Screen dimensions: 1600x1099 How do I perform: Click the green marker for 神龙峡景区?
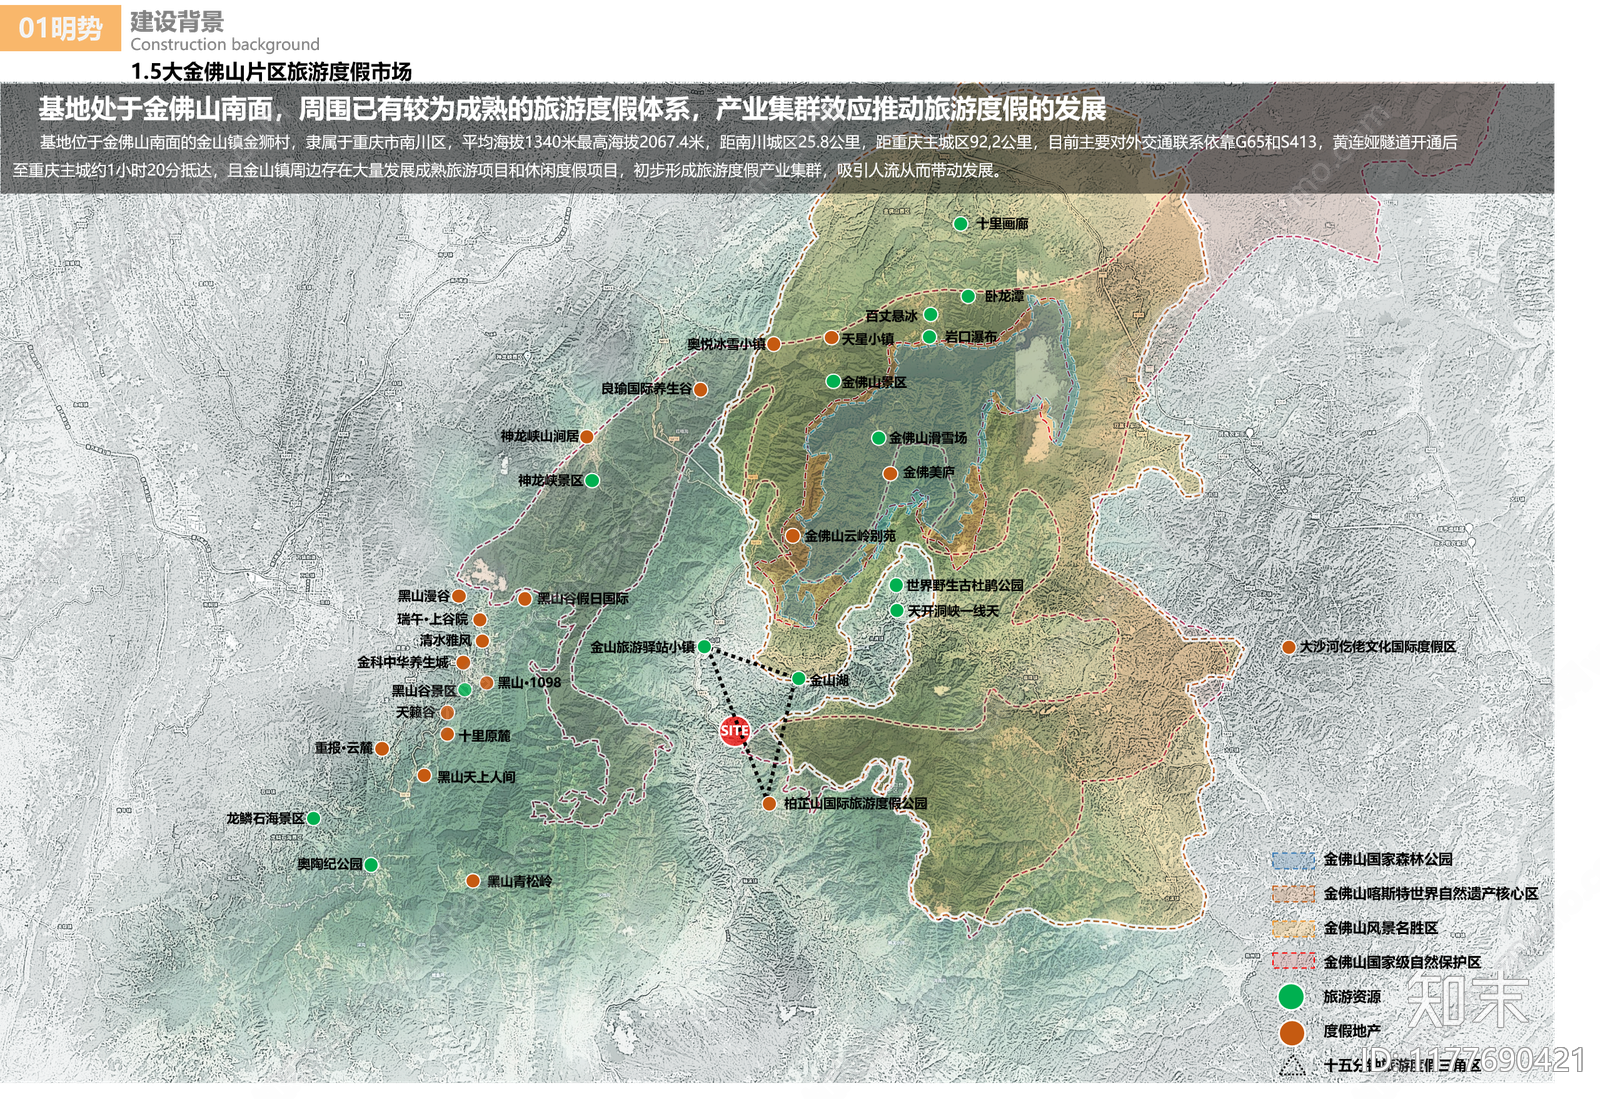pyautogui.click(x=592, y=481)
